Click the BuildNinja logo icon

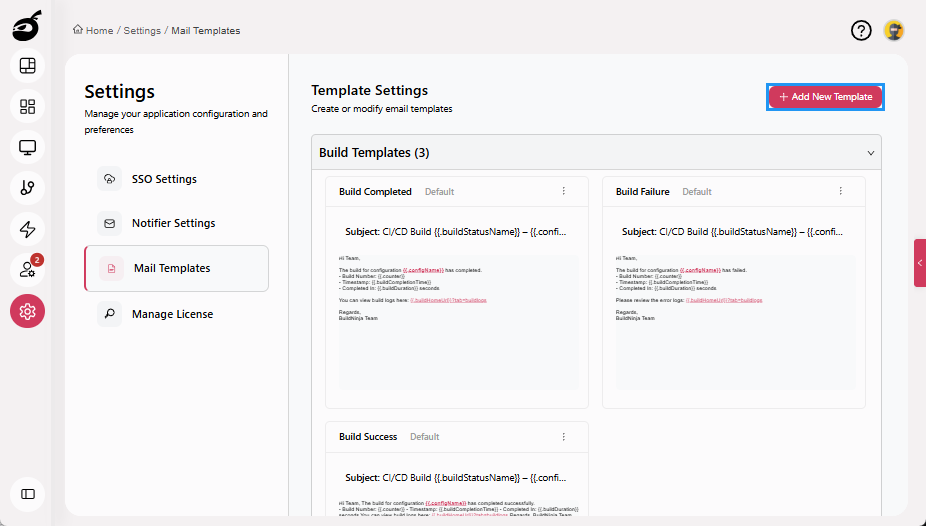27,26
